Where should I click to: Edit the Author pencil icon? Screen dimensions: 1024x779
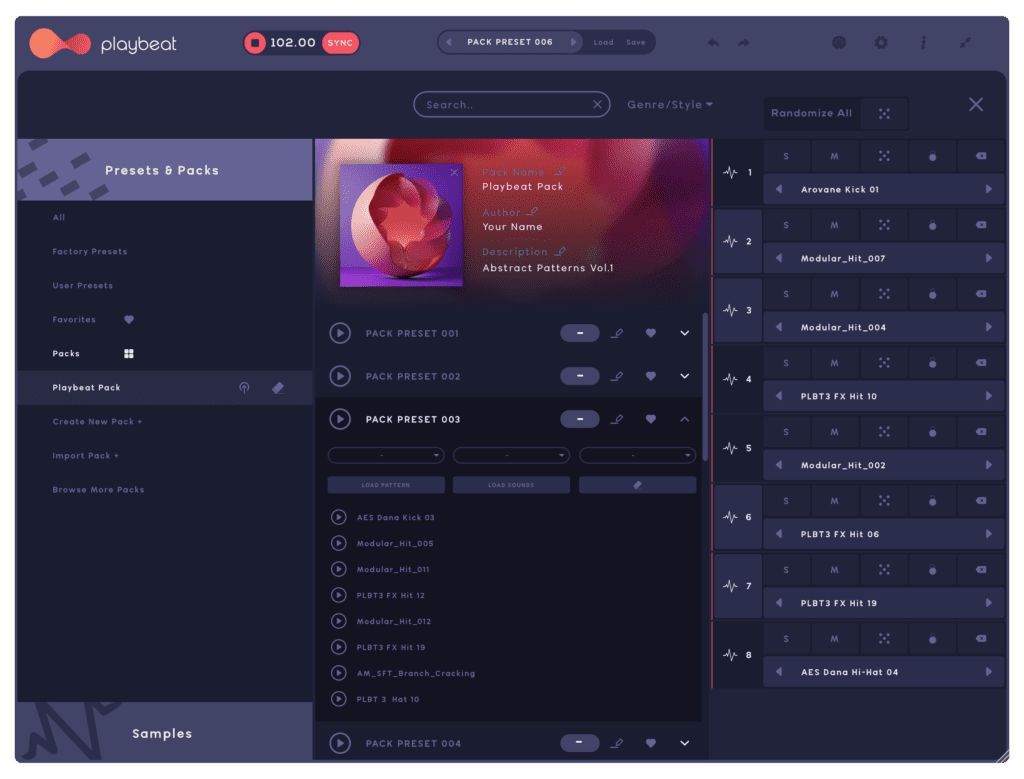[x=532, y=212]
